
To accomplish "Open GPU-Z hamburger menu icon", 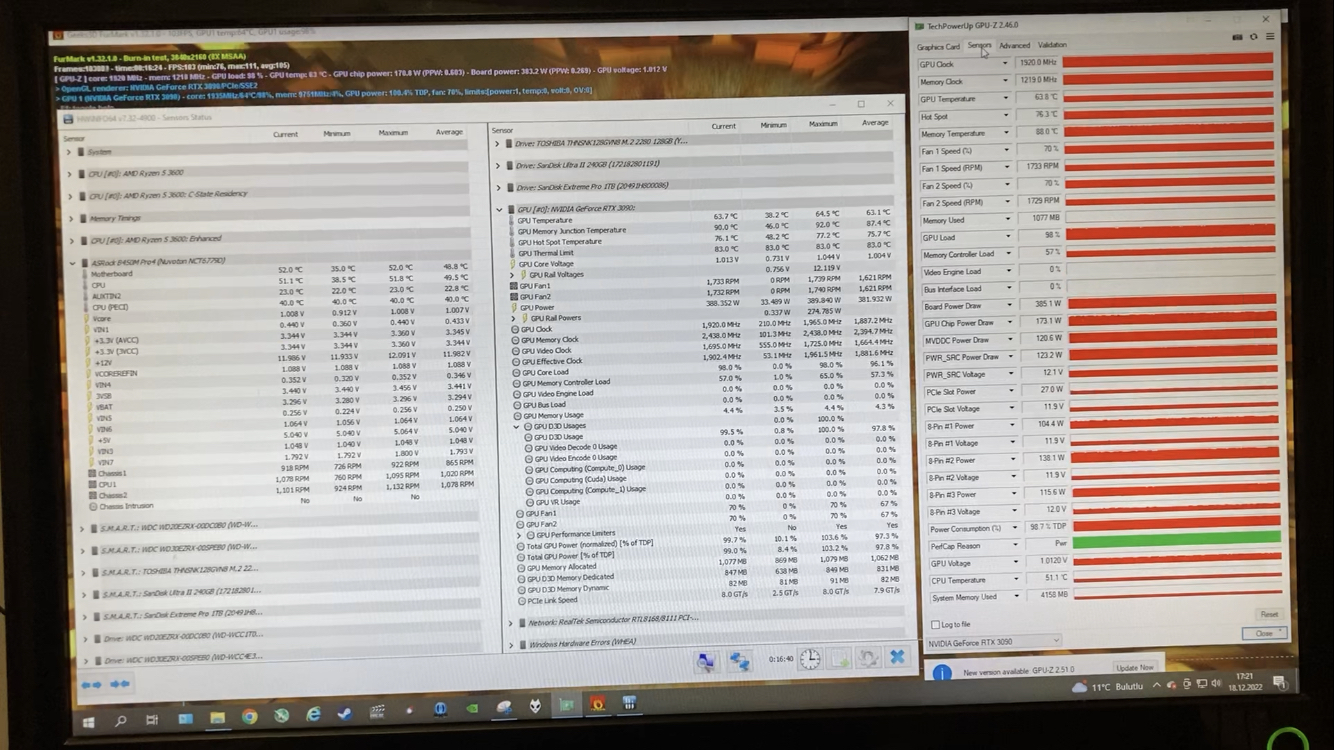I will [x=1270, y=37].
